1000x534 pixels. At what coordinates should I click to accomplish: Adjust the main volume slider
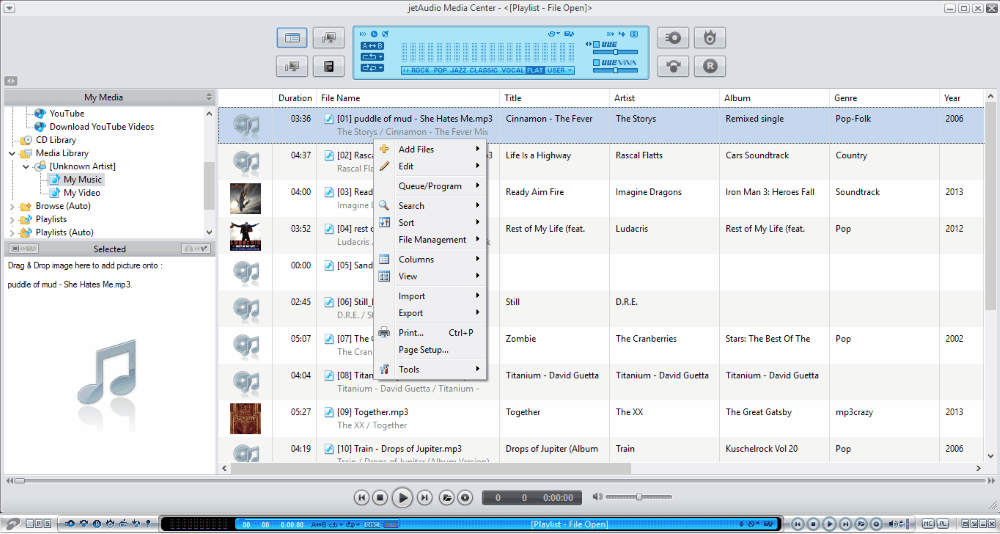(x=640, y=497)
